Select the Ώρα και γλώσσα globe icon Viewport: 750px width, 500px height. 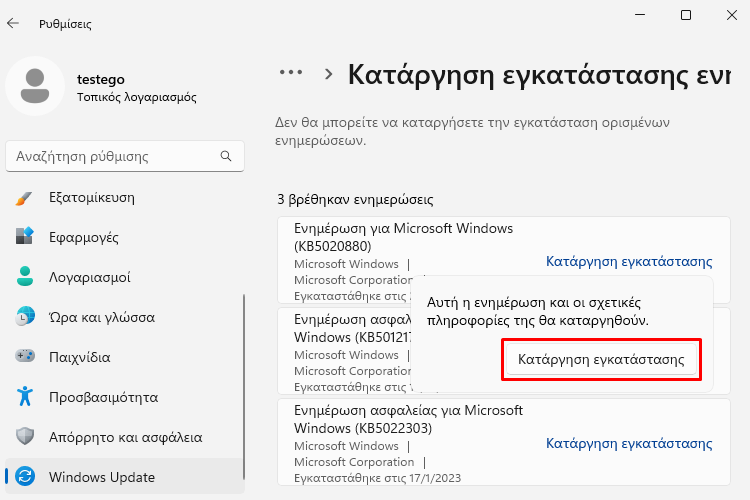[x=25, y=317]
